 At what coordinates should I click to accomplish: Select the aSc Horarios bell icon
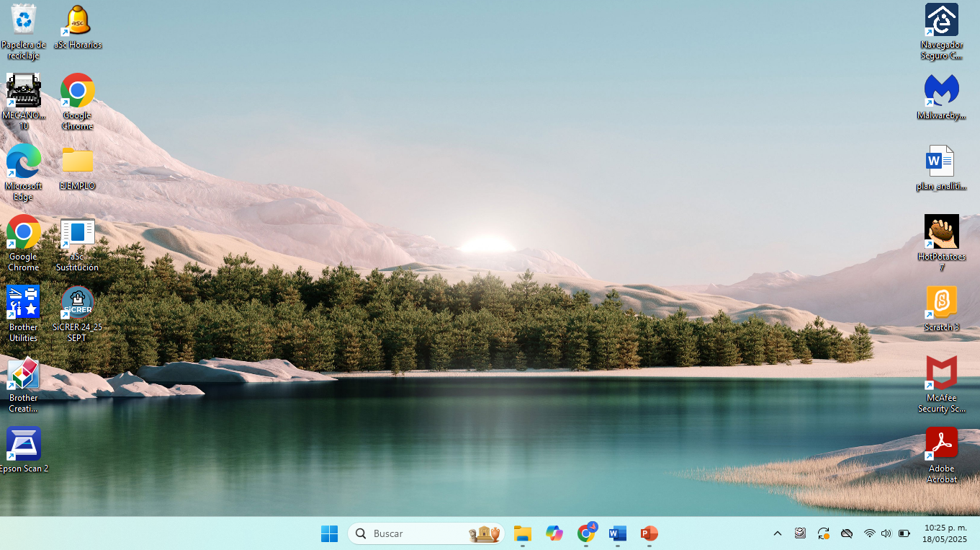[78, 28]
